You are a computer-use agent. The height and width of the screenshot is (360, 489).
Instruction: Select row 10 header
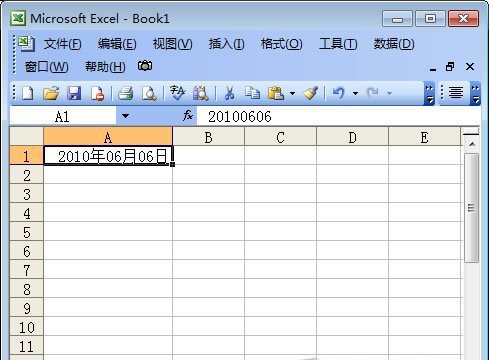27,327
